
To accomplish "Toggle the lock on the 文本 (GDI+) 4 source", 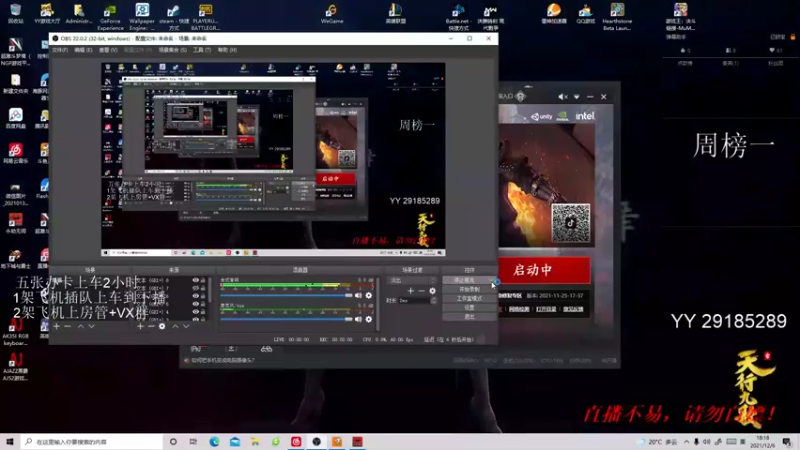I will click(x=203, y=312).
